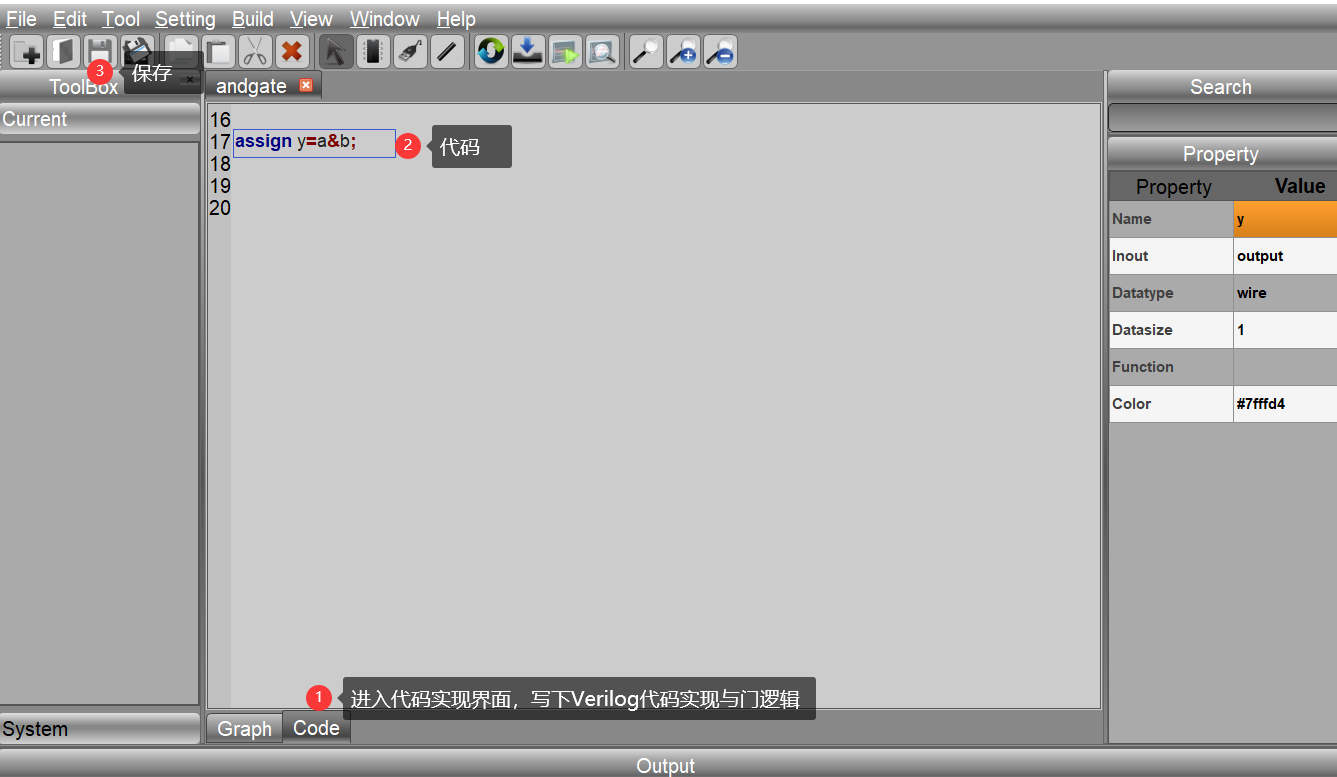Image resolution: width=1337 pixels, height=777 pixels.
Task: Select the wire line tool
Action: [447, 52]
